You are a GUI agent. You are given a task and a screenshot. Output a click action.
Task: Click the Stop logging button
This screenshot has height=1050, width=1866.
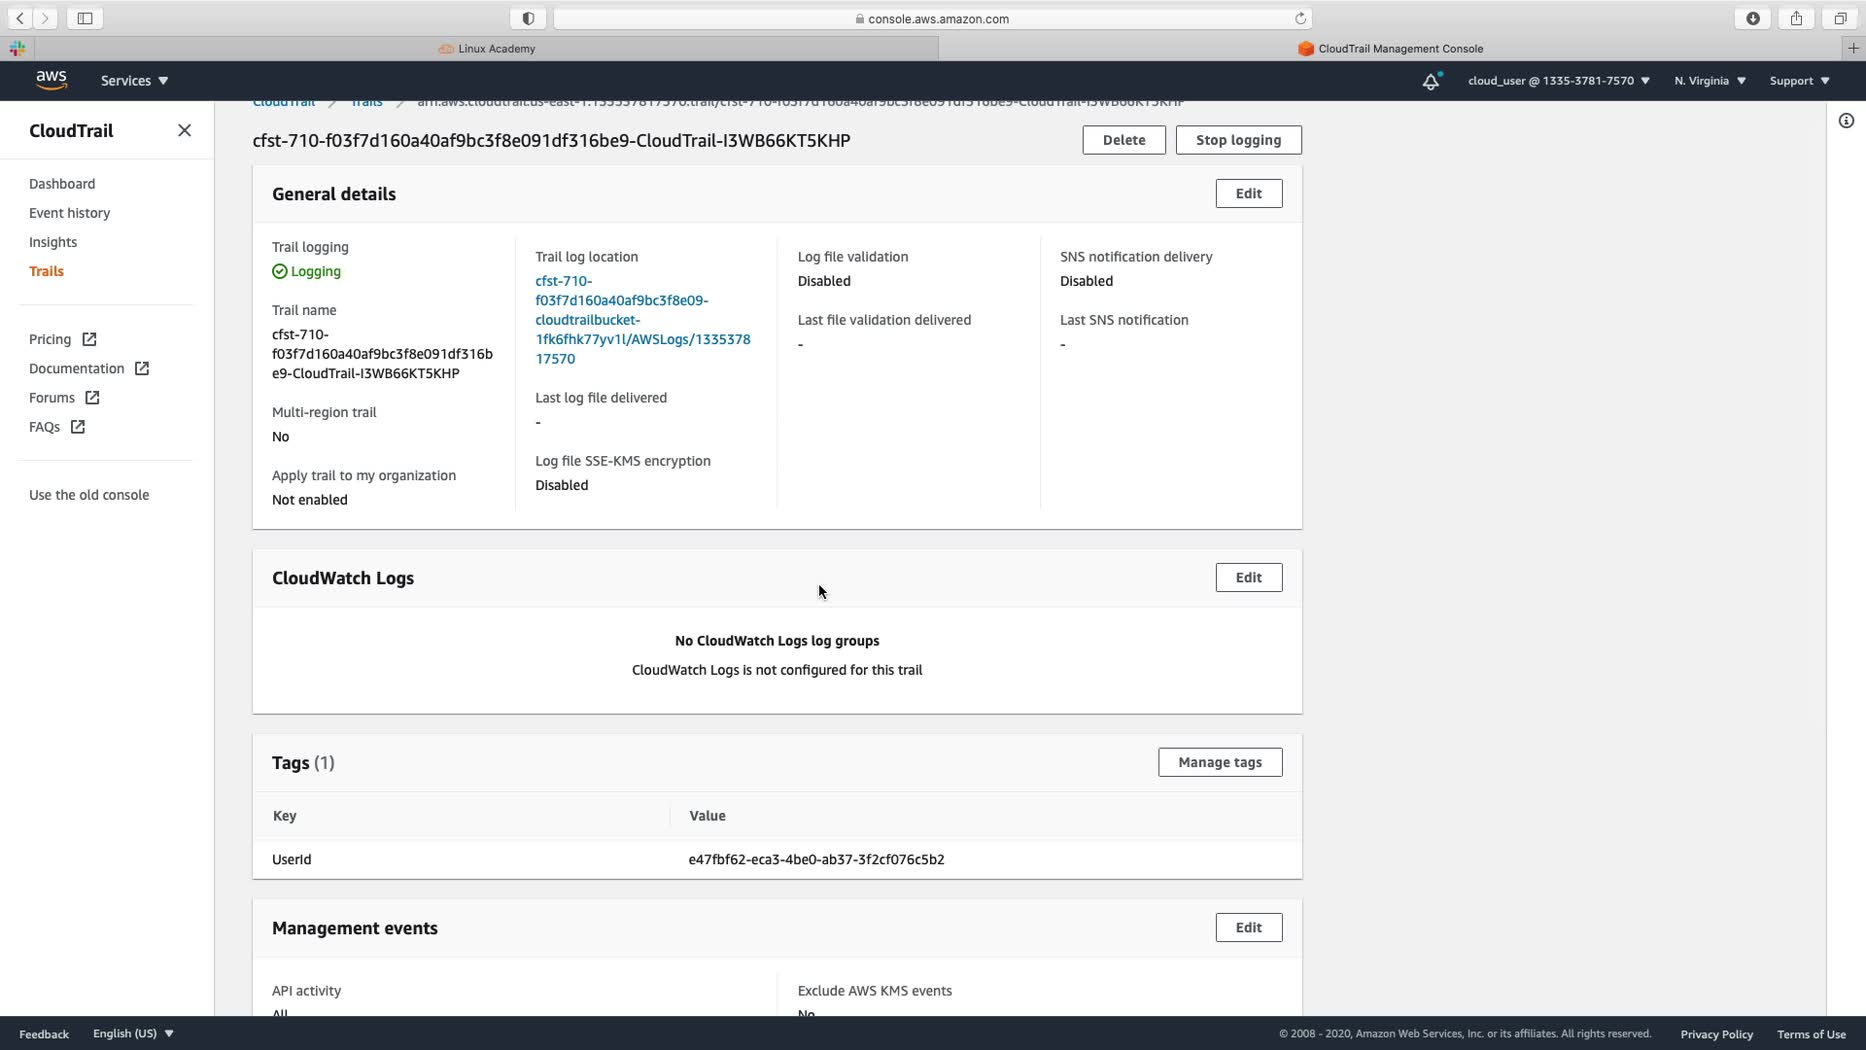point(1238,140)
